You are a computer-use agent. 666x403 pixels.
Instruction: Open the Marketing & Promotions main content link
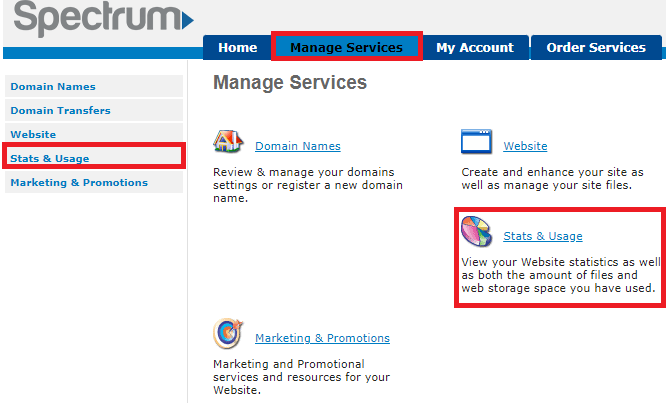point(322,338)
